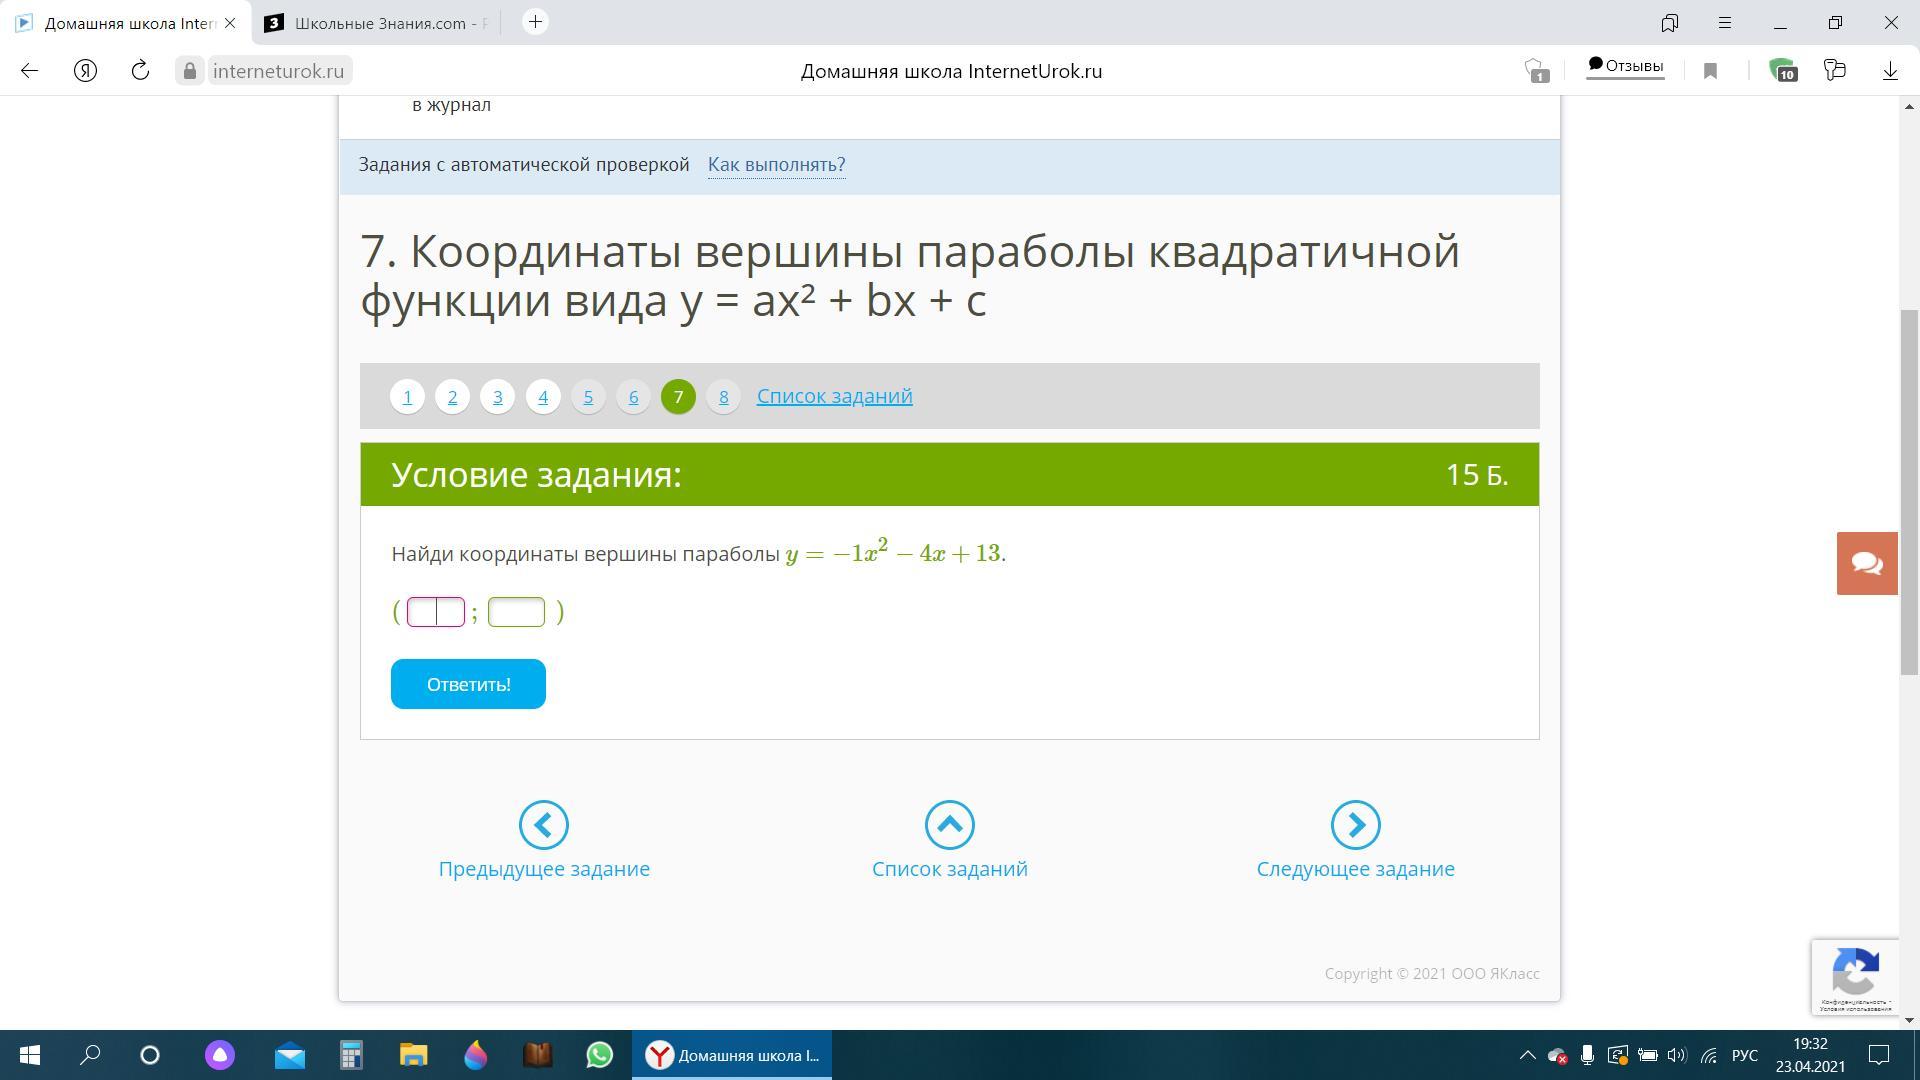Jump to task number 3
The image size is (1920, 1080).
coord(497,397)
